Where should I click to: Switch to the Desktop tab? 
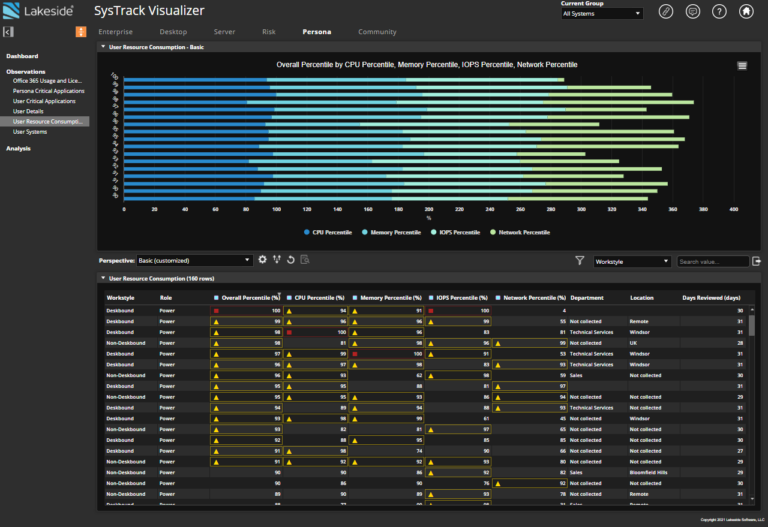tap(173, 32)
